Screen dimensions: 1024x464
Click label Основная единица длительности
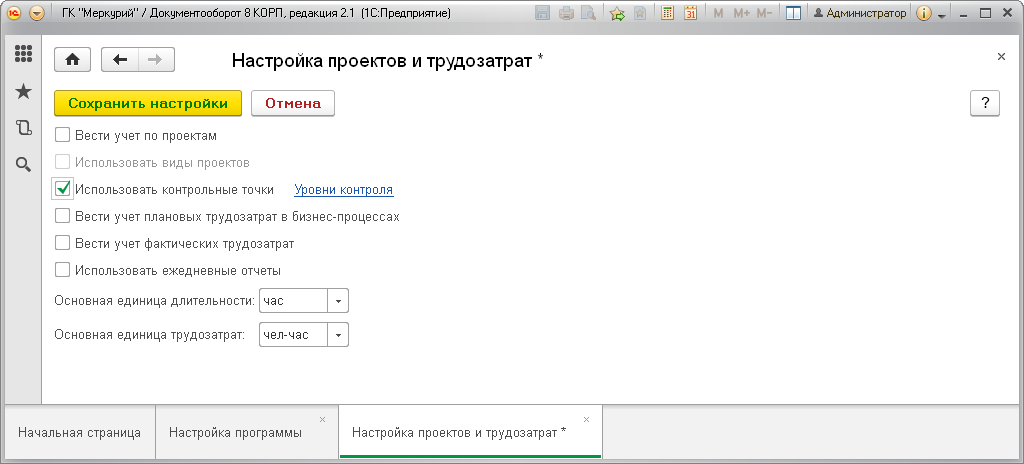tap(155, 301)
